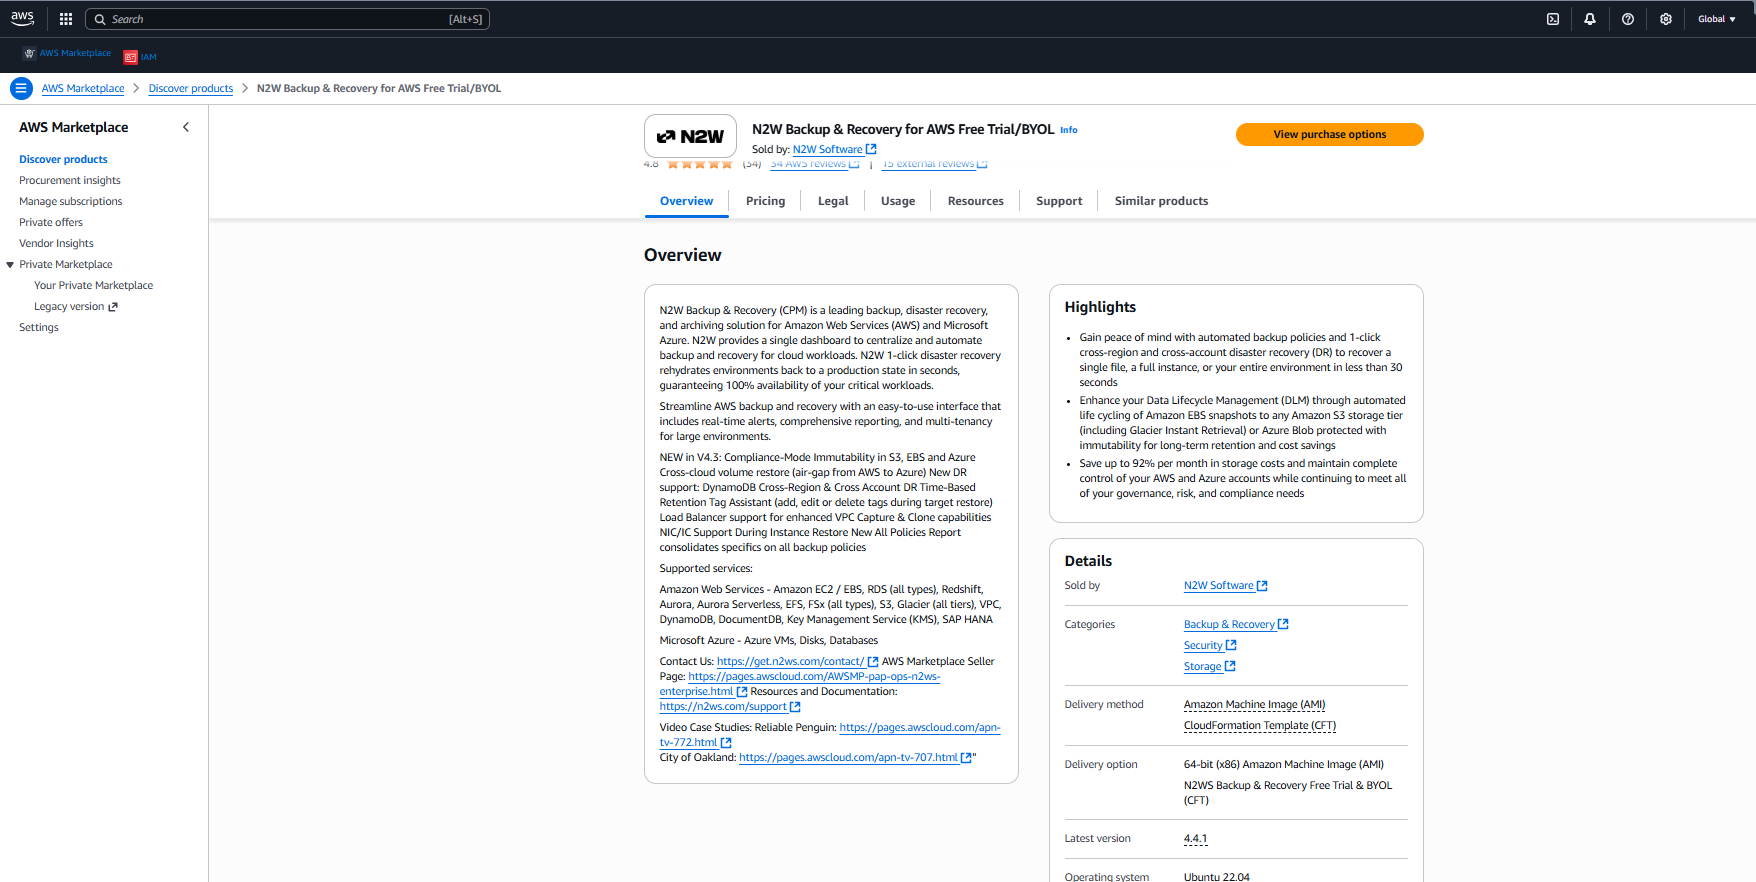Click the Info link beside product title
Image resolution: width=1756 pixels, height=882 pixels.
pos(1069,130)
